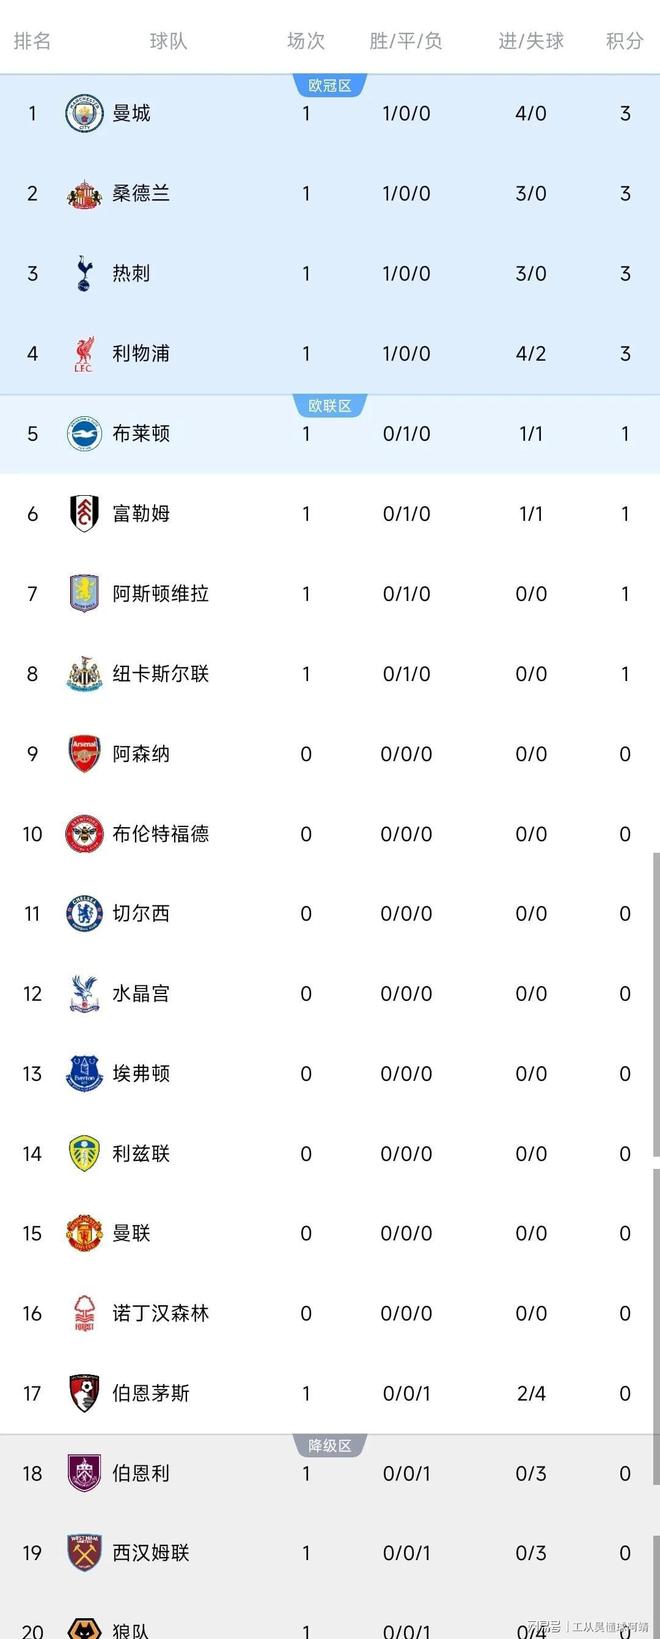This screenshot has height=1639, width=660.
Task: Click the Crystal Palace (水晶宫) badge
Action: coord(83,993)
